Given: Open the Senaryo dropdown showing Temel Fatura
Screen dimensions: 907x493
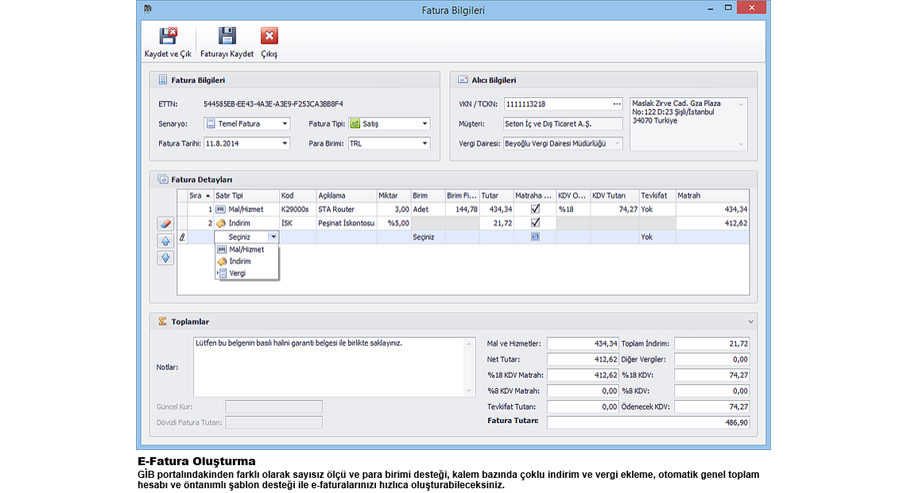Looking at the screenshot, I should point(285,124).
